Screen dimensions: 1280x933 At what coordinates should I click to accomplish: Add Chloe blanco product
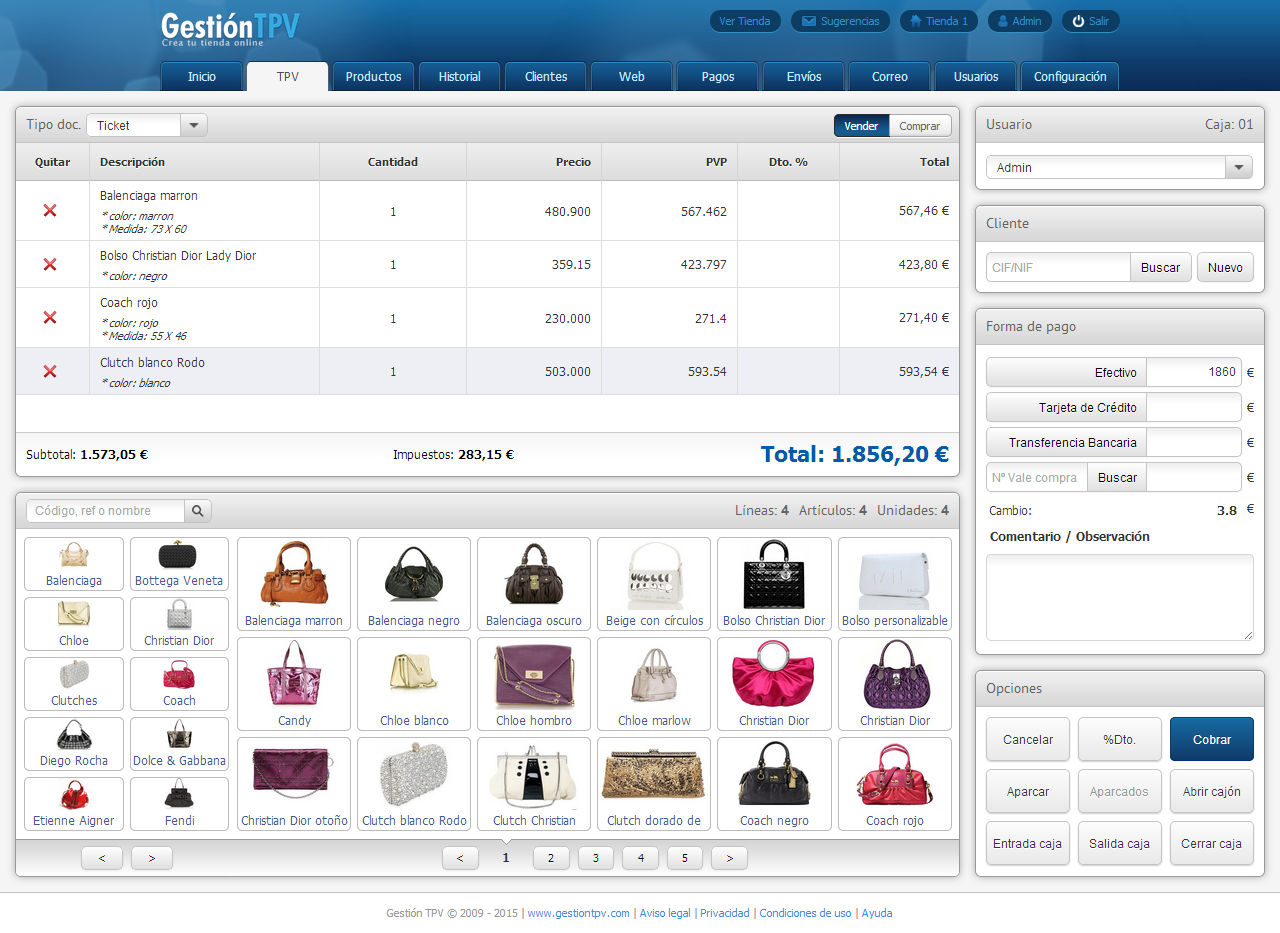[x=414, y=684]
